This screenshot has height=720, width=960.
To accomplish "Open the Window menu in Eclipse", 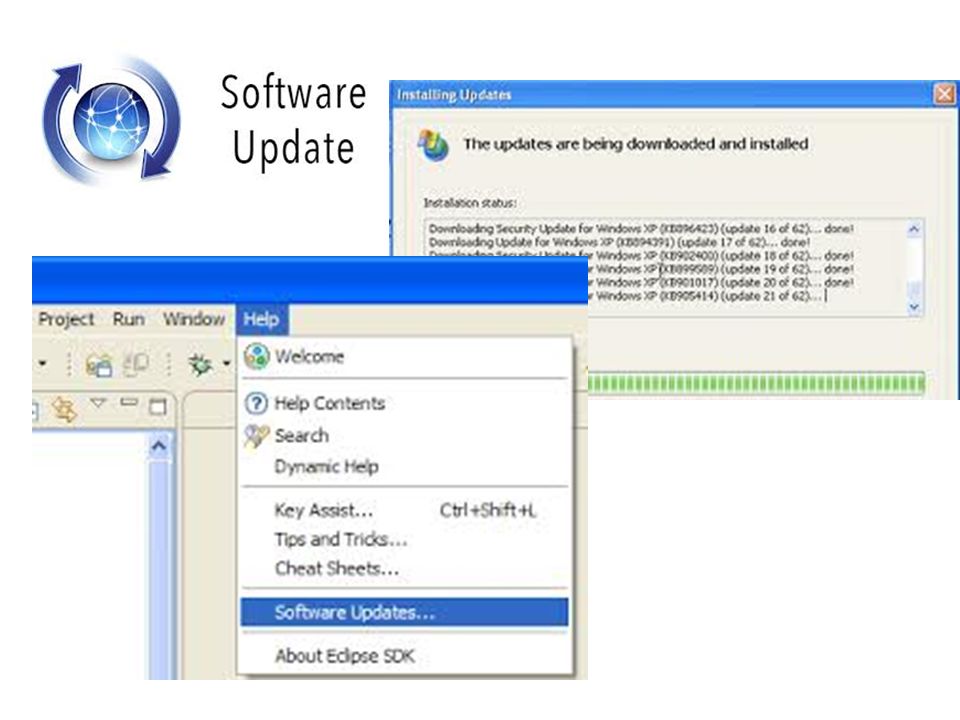I will click(193, 319).
